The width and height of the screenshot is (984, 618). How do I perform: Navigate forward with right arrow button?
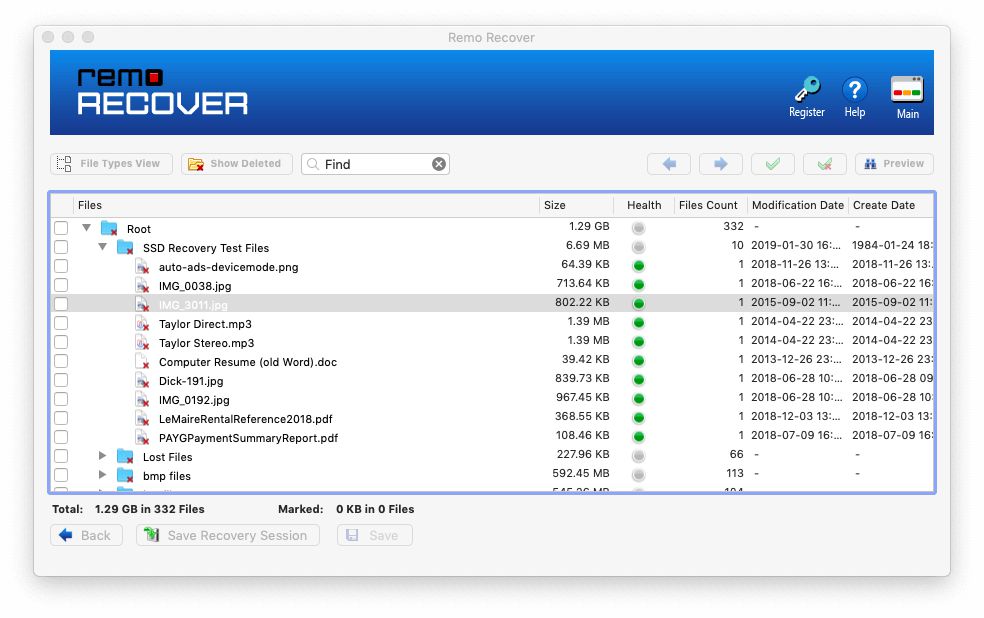click(x=721, y=164)
